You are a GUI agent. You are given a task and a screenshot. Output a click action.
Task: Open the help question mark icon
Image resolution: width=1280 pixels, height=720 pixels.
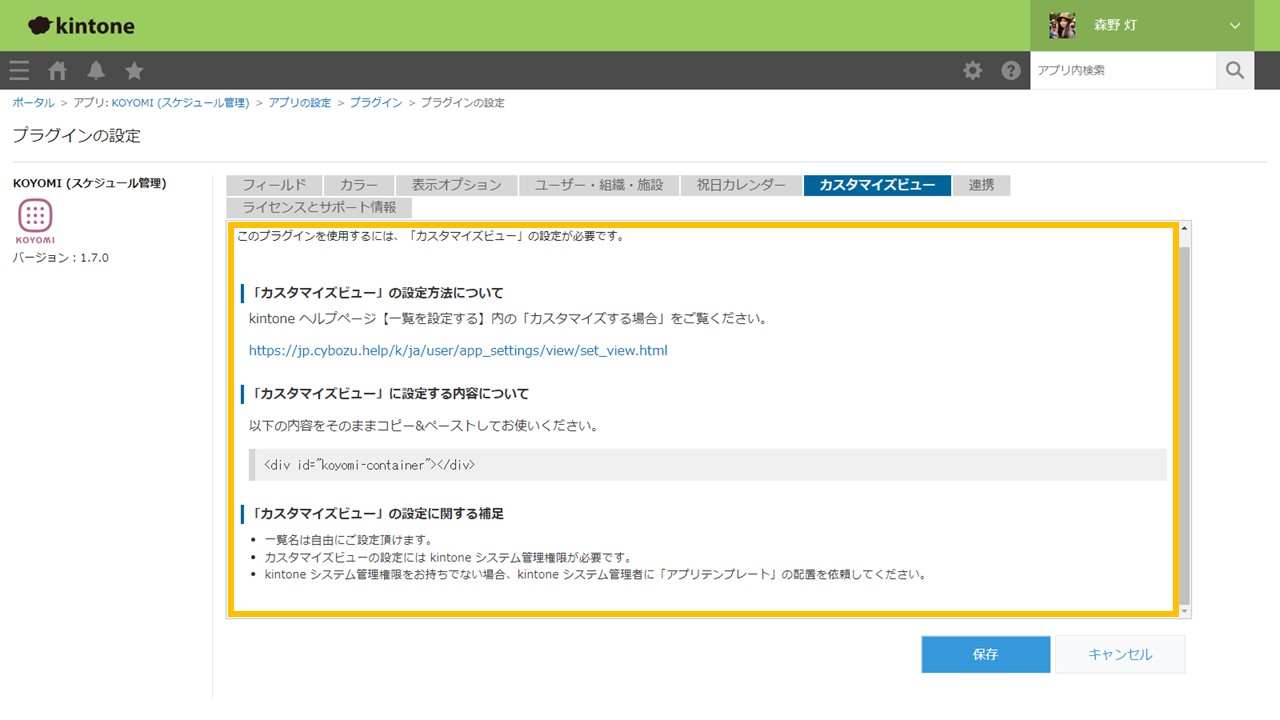click(x=1011, y=71)
